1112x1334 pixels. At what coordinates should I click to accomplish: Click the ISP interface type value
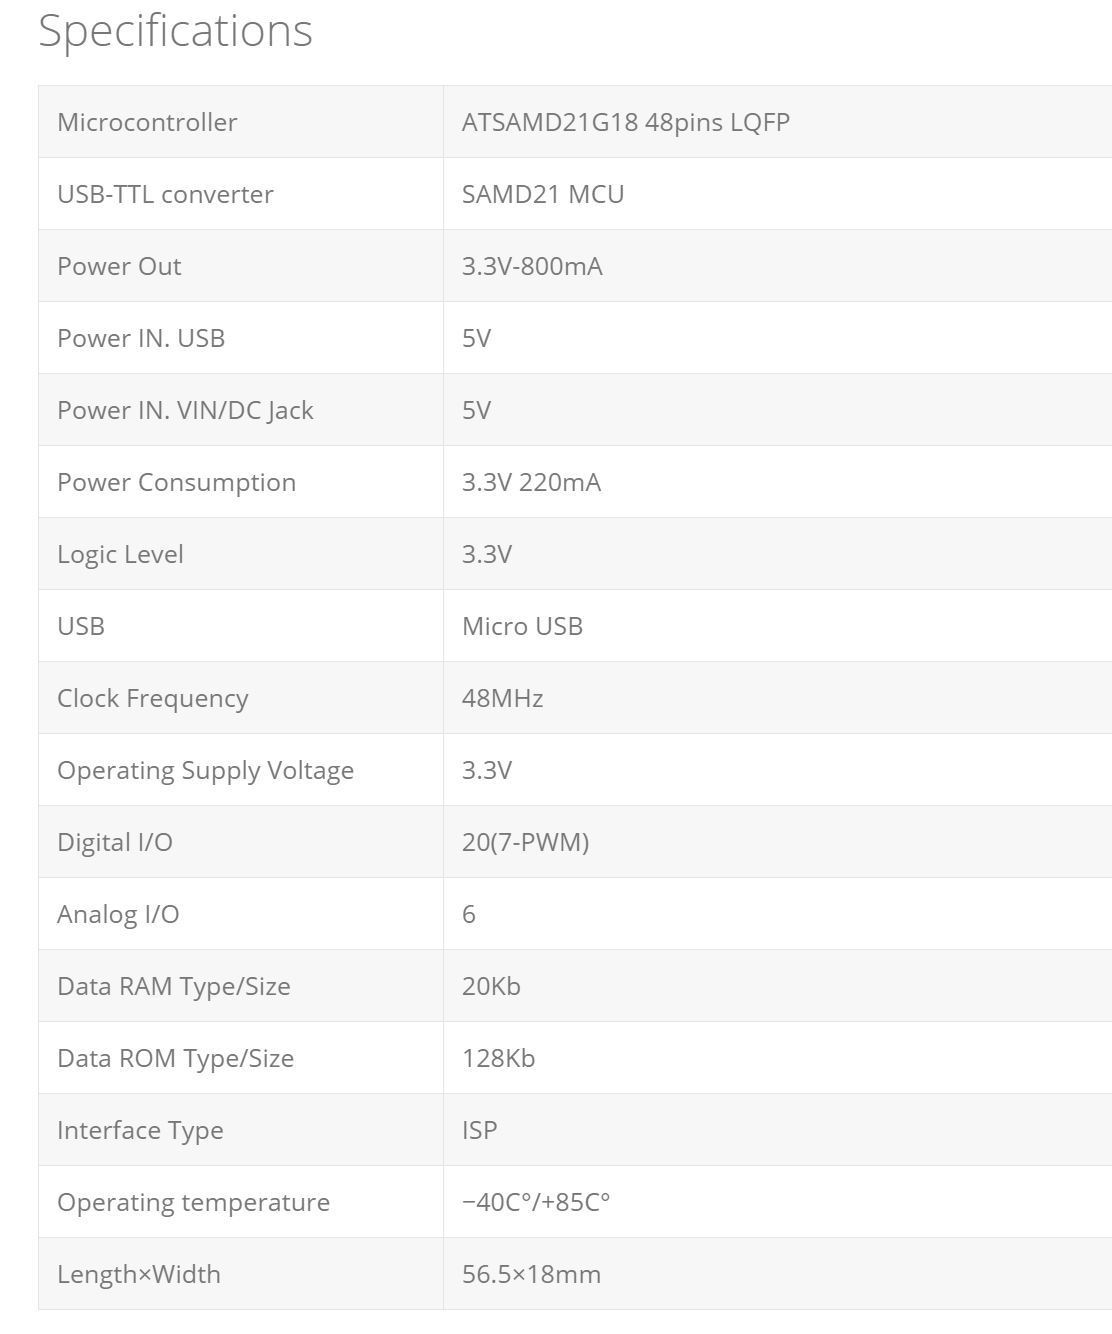(x=479, y=1130)
